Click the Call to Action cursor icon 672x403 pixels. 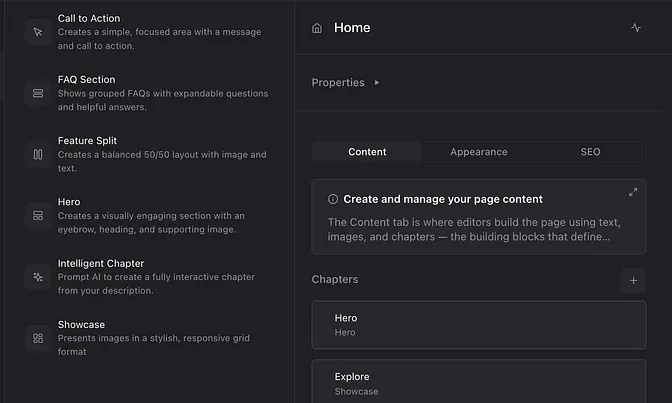tap(38, 32)
